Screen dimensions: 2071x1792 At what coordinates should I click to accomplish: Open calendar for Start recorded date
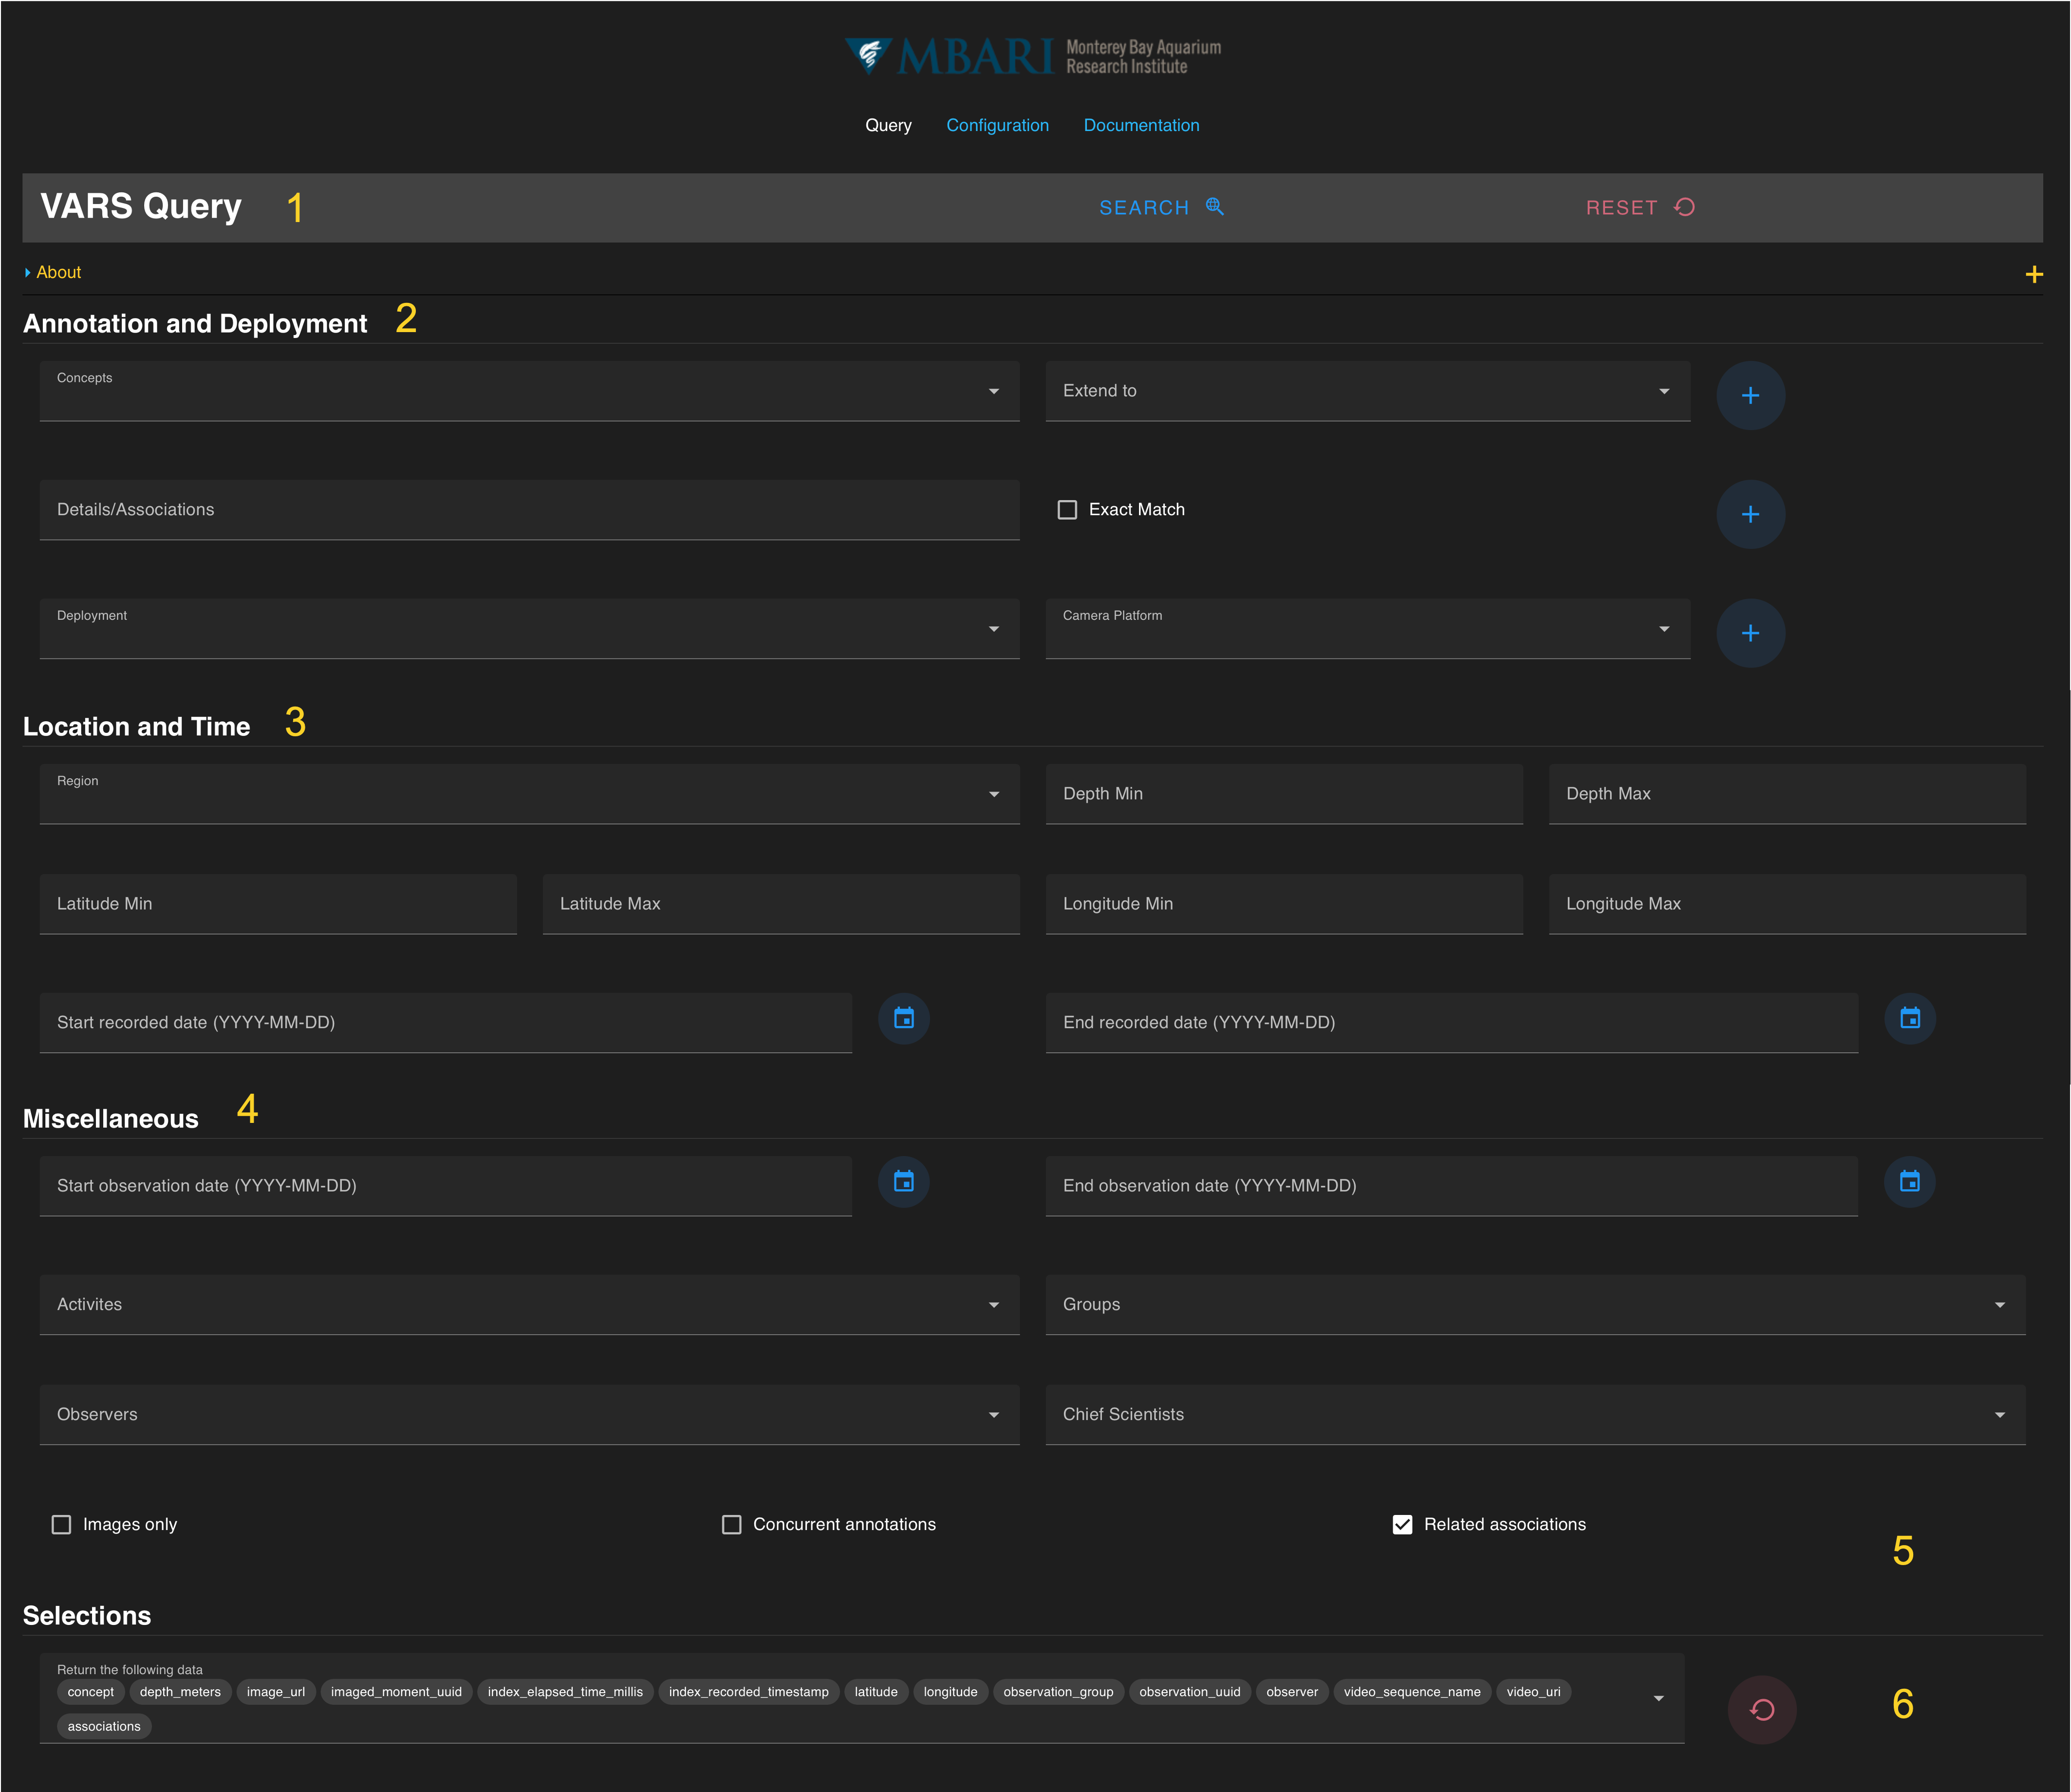[903, 1019]
